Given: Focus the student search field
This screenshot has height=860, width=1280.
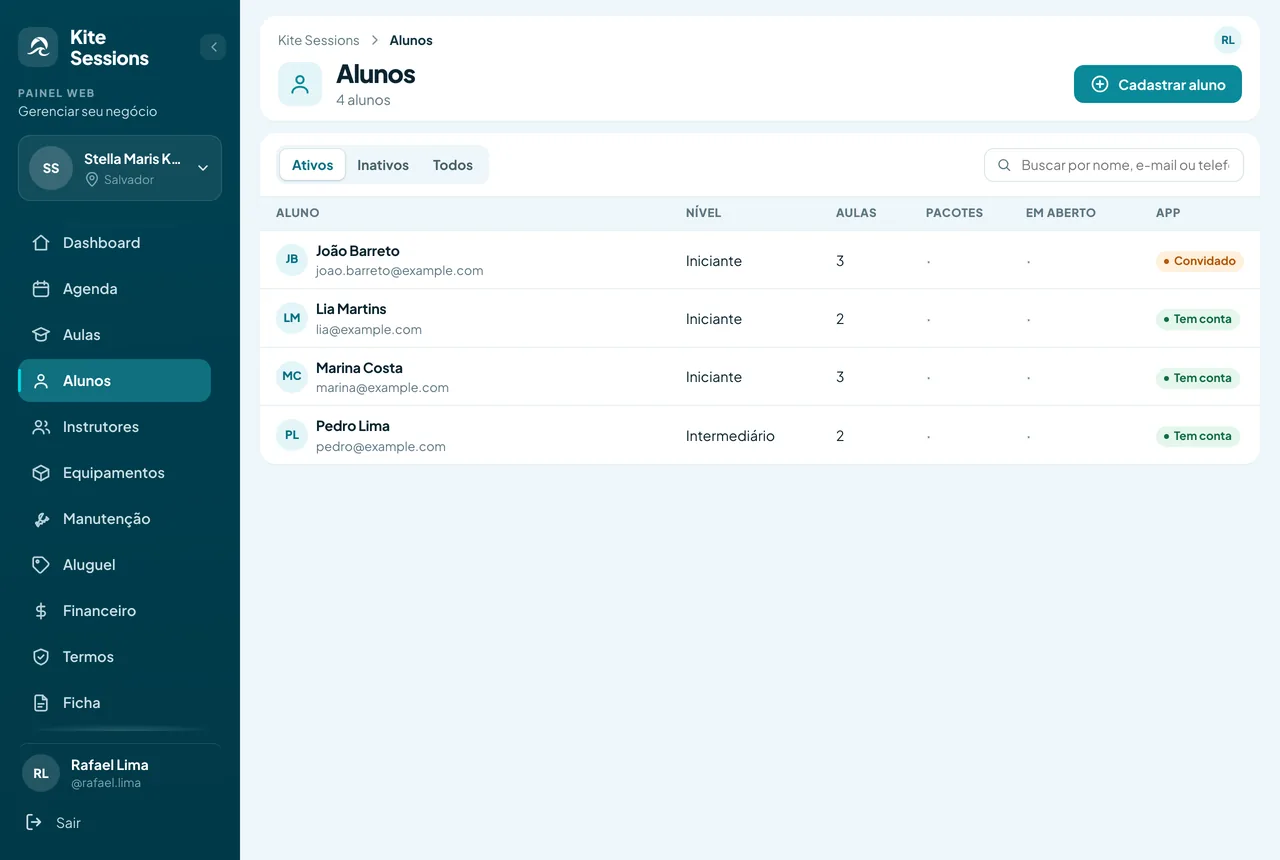Looking at the screenshot, I should pos(1114,165).
